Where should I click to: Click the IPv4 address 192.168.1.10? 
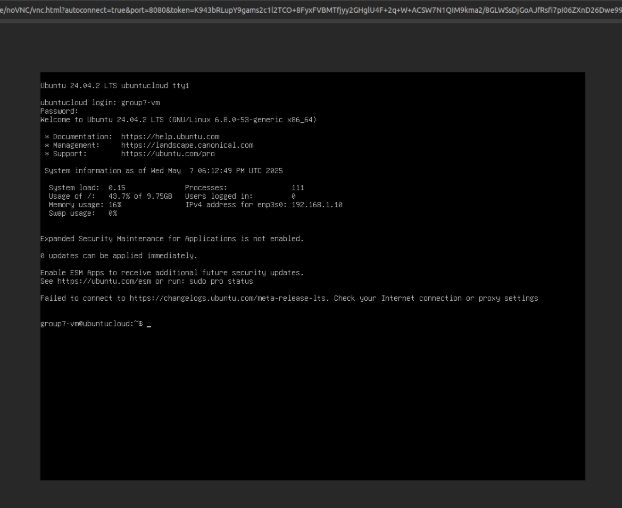pos(317,205)
